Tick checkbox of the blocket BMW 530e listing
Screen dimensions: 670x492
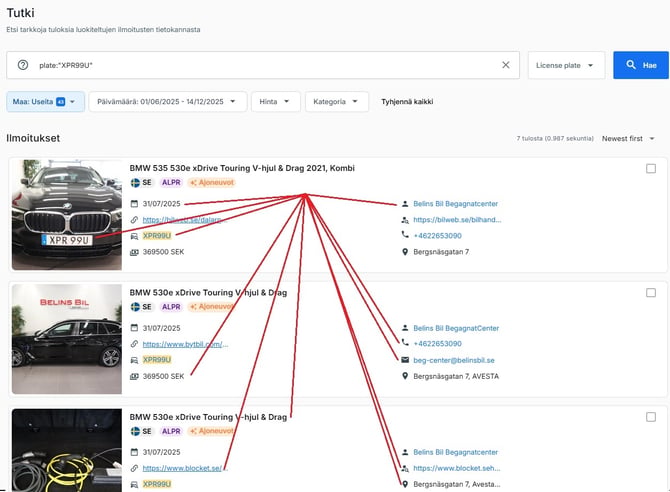[651, 417]
